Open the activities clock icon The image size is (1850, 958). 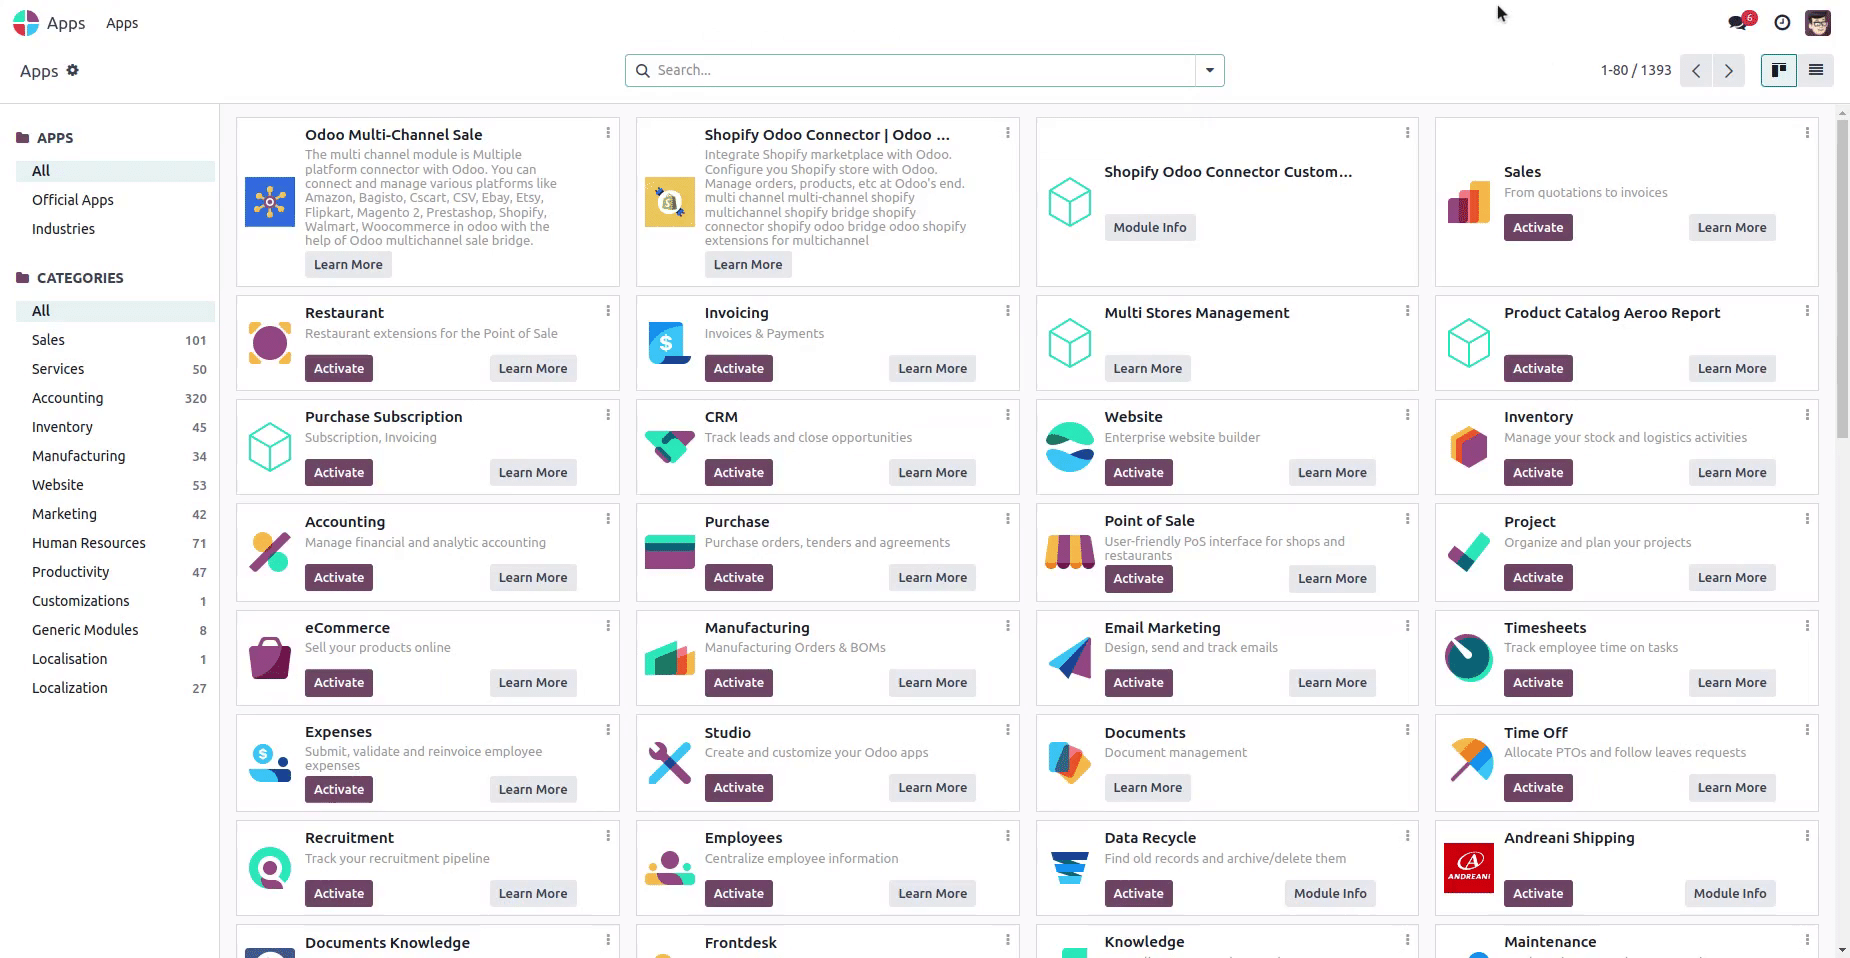[x=1782, y=23]
